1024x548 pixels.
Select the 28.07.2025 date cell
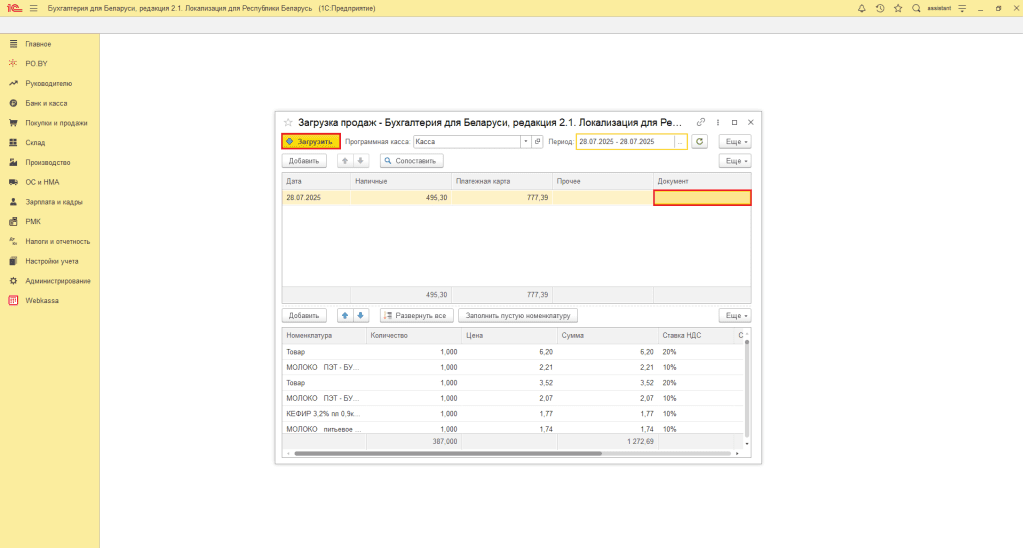(316, 197)
